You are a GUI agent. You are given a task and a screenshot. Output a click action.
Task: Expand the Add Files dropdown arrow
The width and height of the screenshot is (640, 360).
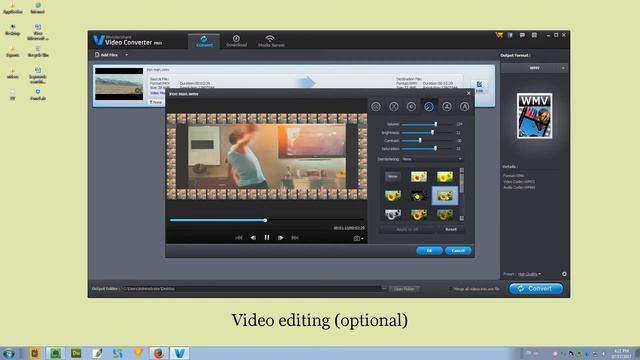[127, 55]
